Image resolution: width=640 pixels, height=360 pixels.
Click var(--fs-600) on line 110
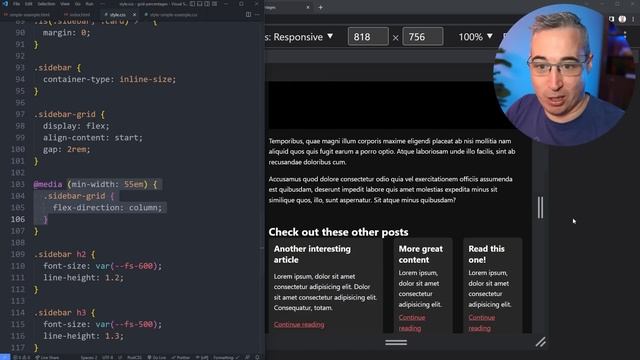click(x=127, y=266)
